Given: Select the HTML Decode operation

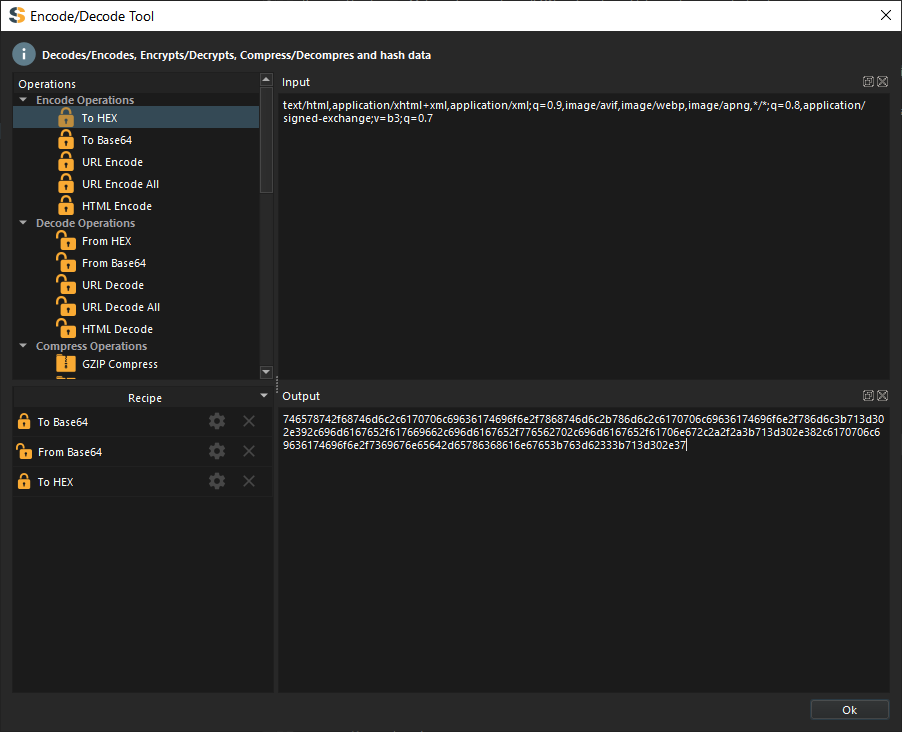Looking at the screenshot, I should pyautogui.click(x=117, y=328).
